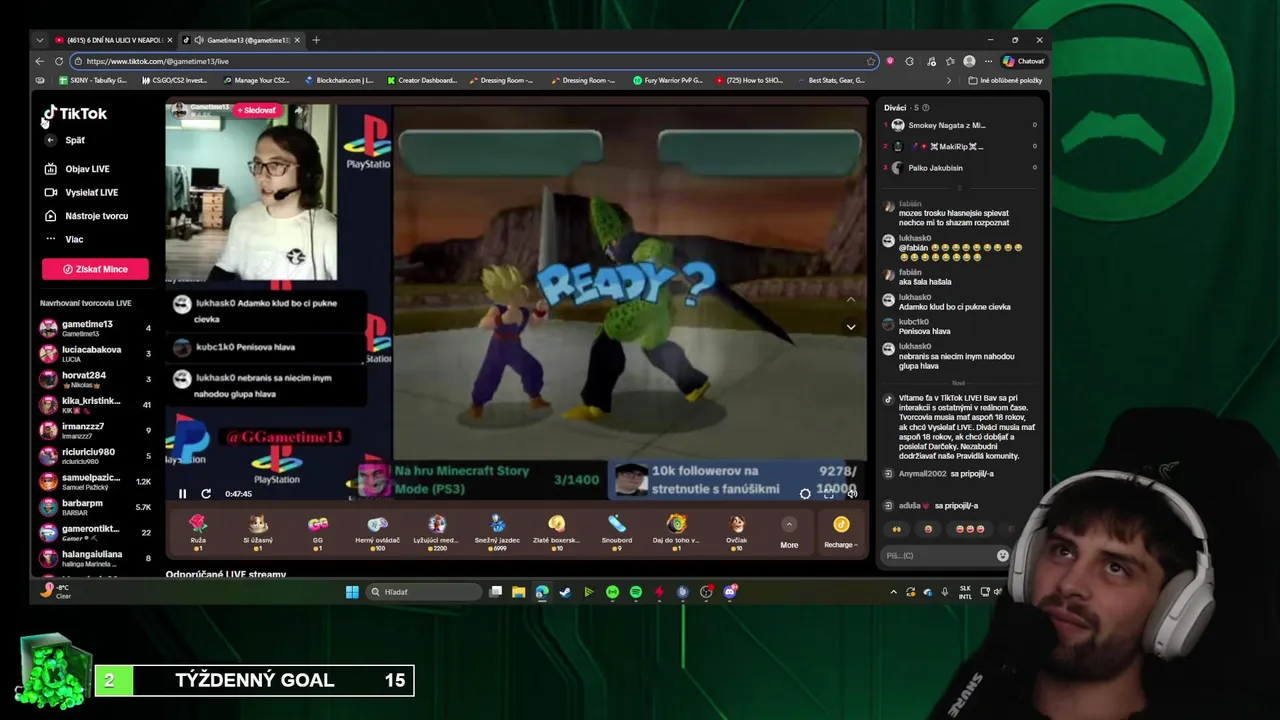The height and width of the screenshot is (720, 1280).
Task: Click the Získať Mince button
Action: (95, 269)
